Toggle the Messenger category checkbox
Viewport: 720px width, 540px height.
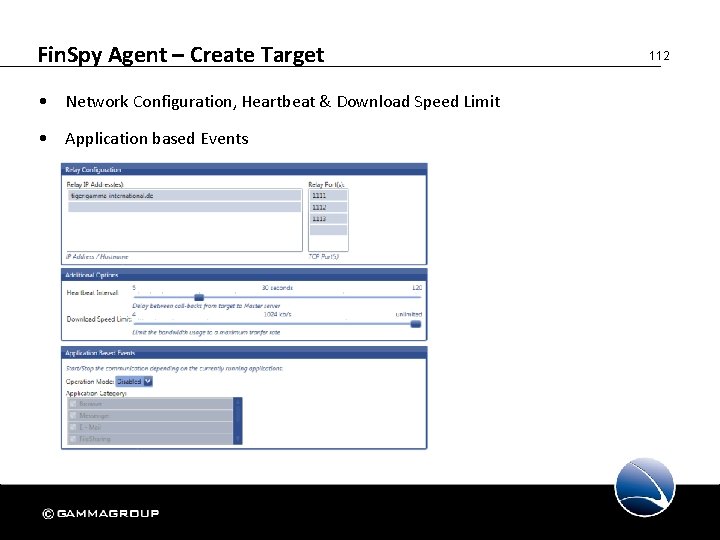tap(73, 416)
